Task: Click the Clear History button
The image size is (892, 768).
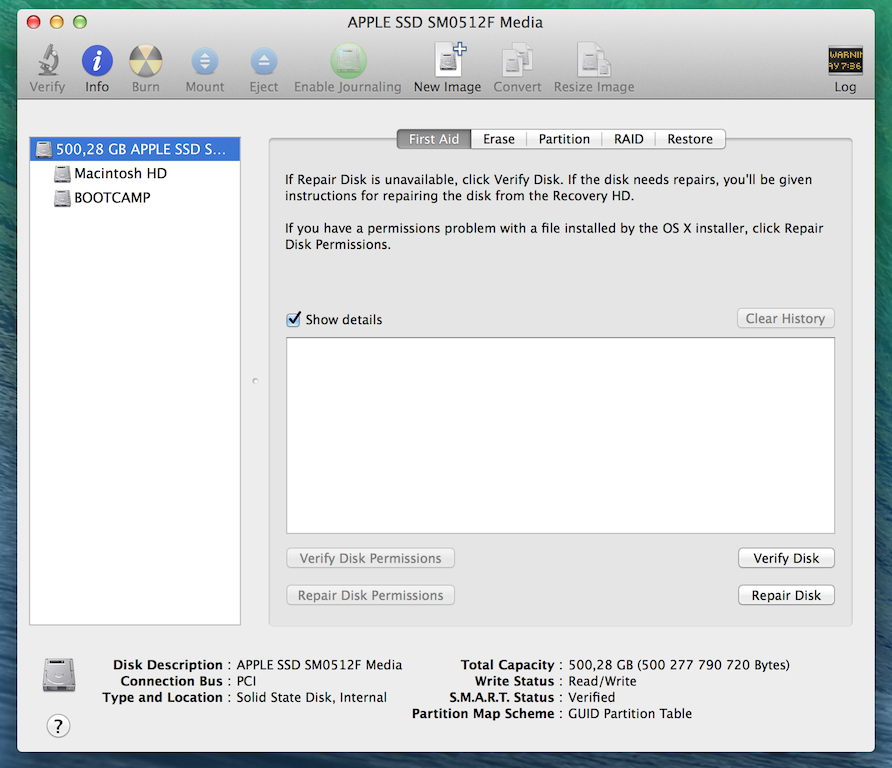Action: click(786, 319)
